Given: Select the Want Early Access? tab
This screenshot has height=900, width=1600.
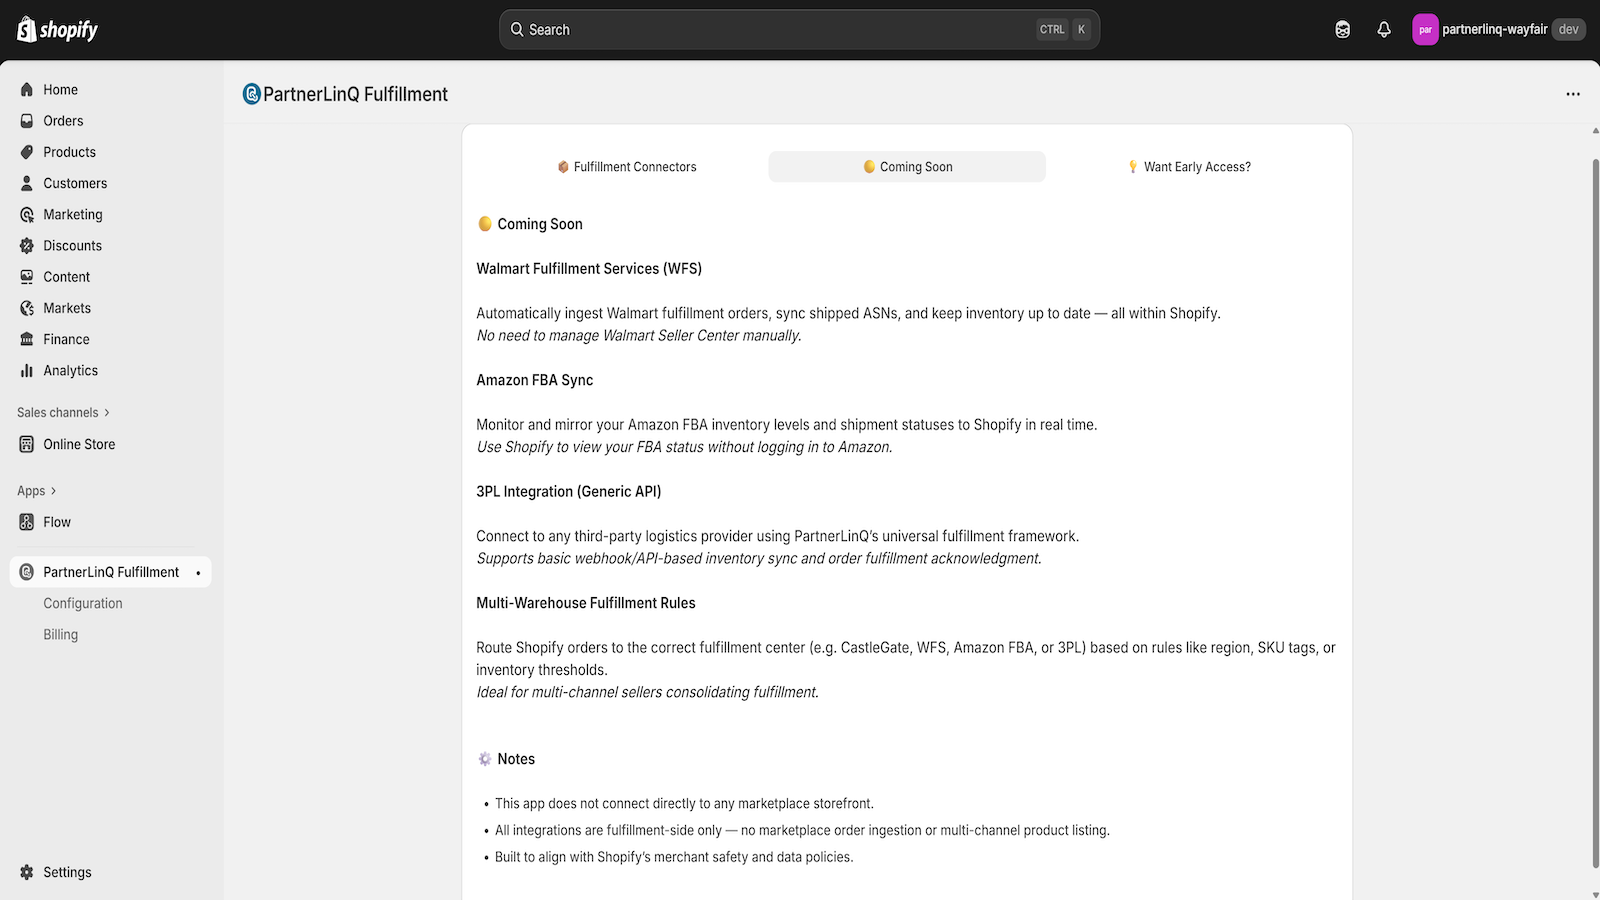Looking at the screenshot, I should tap(1190, 166).
